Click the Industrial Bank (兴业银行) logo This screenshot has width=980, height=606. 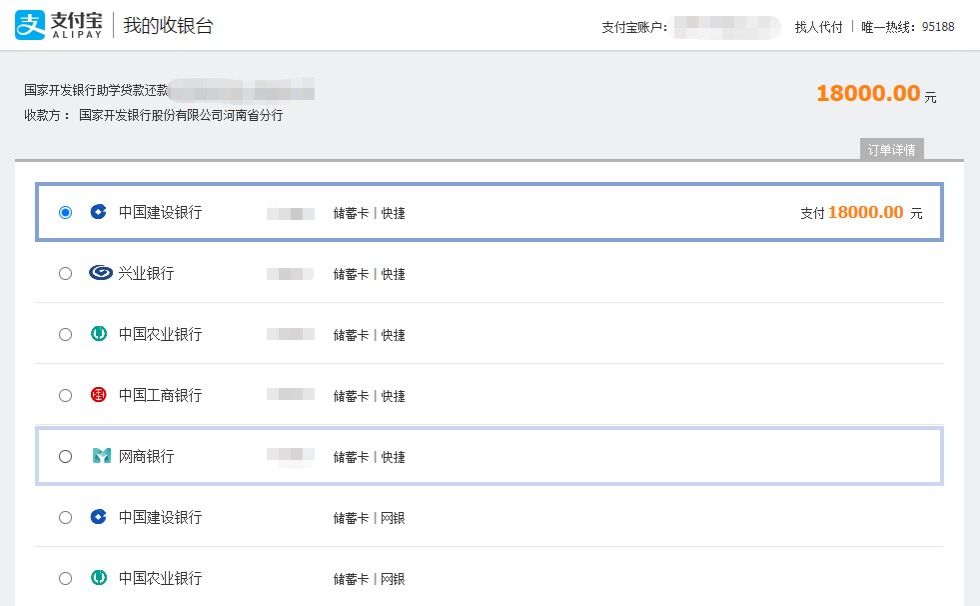click(101, 272)
